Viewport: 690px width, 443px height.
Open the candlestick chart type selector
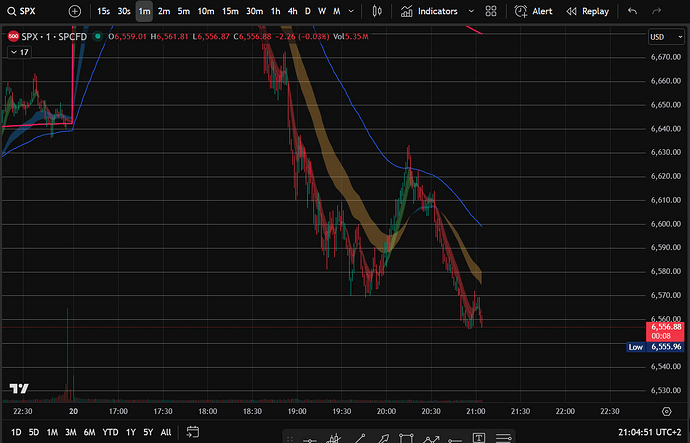coord(377,11)
